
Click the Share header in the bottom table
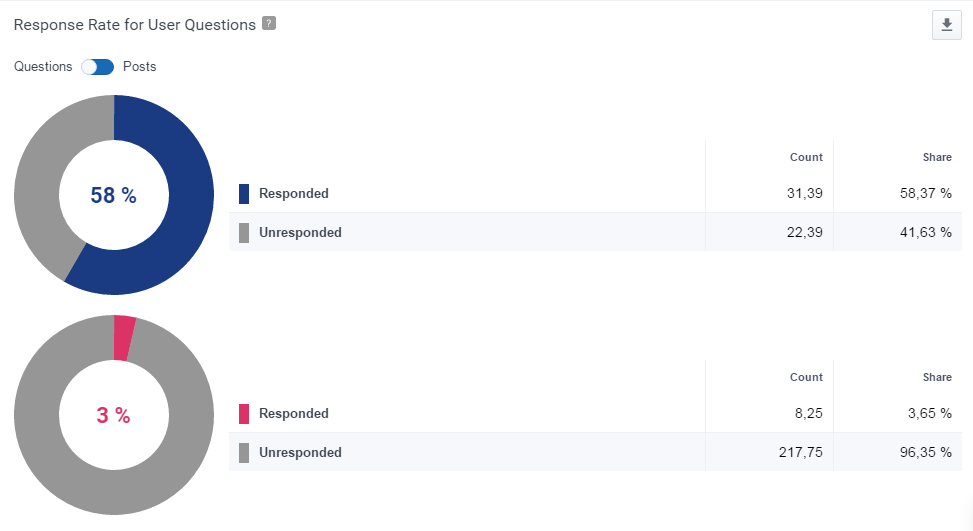pos(937,377)
